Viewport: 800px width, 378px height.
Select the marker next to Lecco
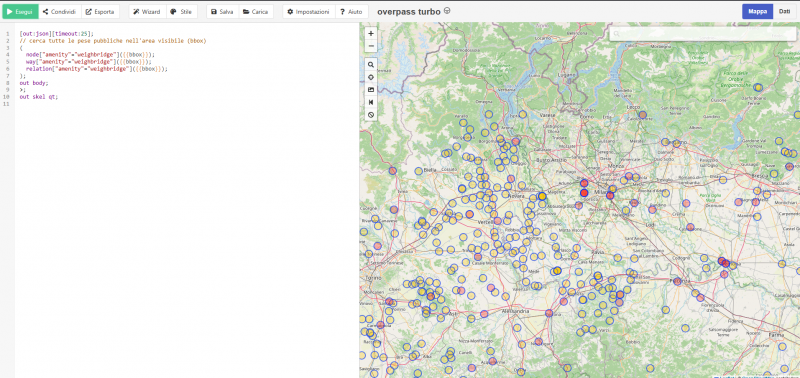642,115
